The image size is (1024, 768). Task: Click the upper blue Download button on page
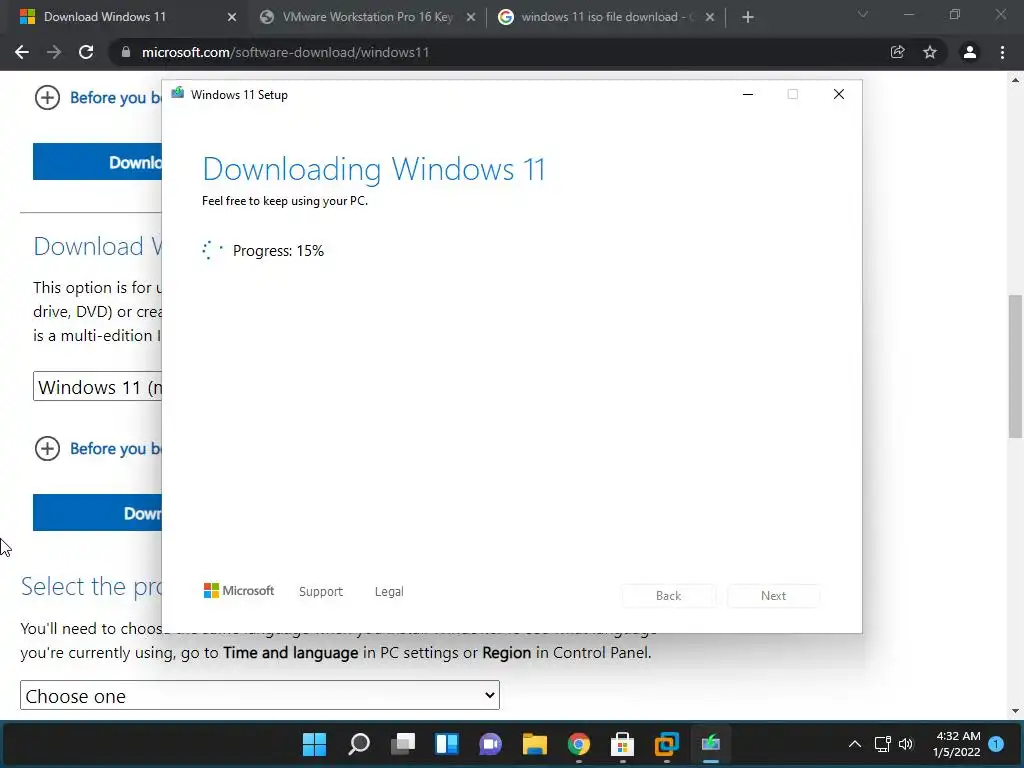(97, 162)
